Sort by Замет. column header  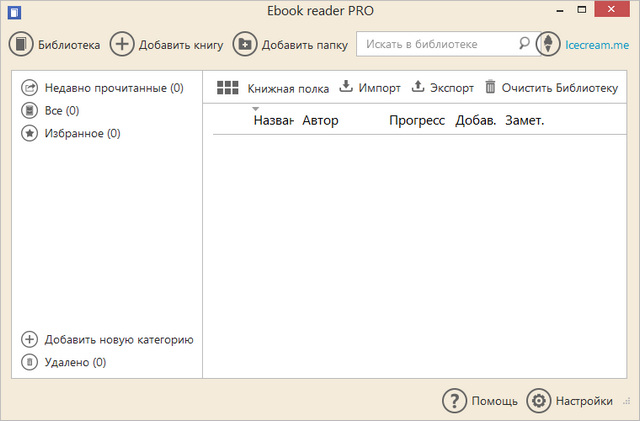tap(524, 120)
